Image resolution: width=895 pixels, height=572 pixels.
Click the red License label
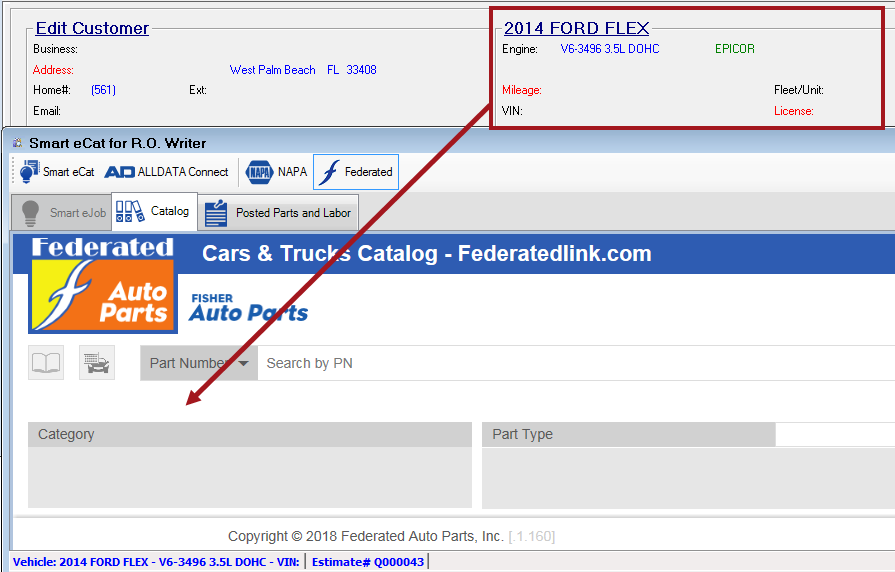click(x=793, y=111)
